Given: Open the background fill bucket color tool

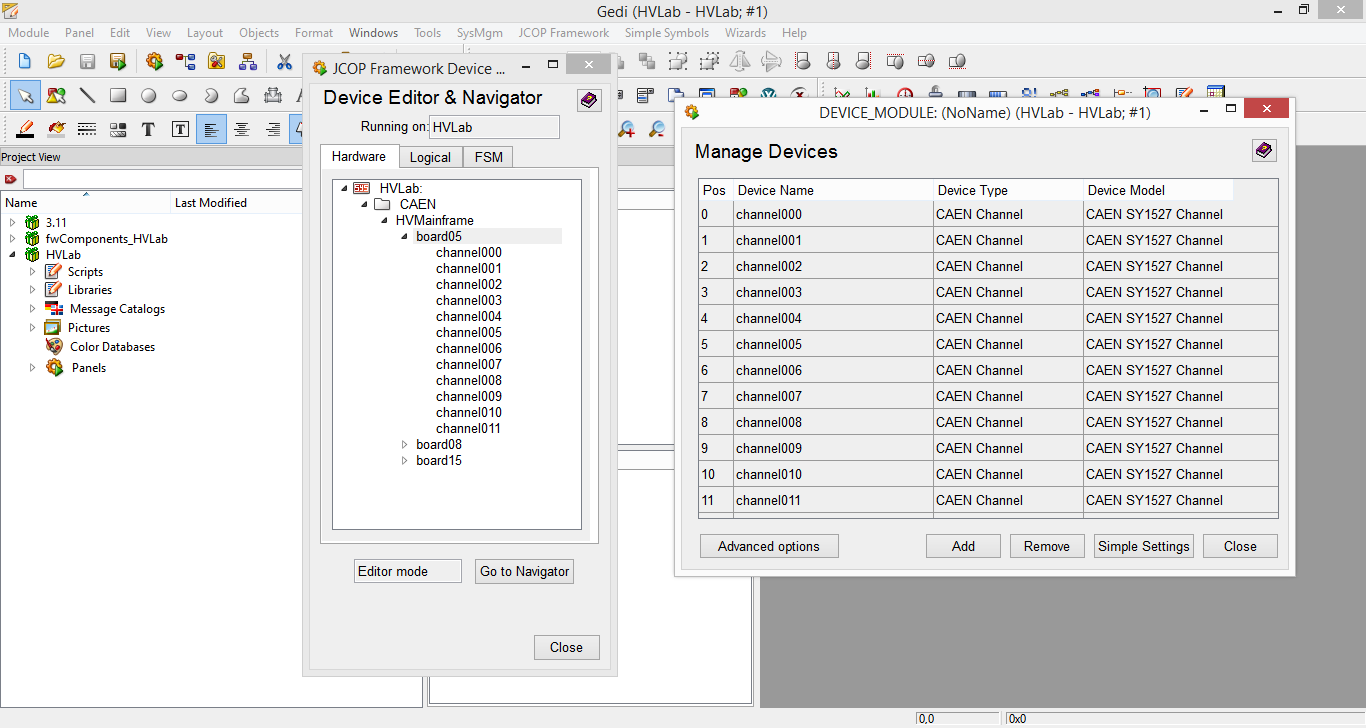Looking at the screenshot, I should click(56, 129).
